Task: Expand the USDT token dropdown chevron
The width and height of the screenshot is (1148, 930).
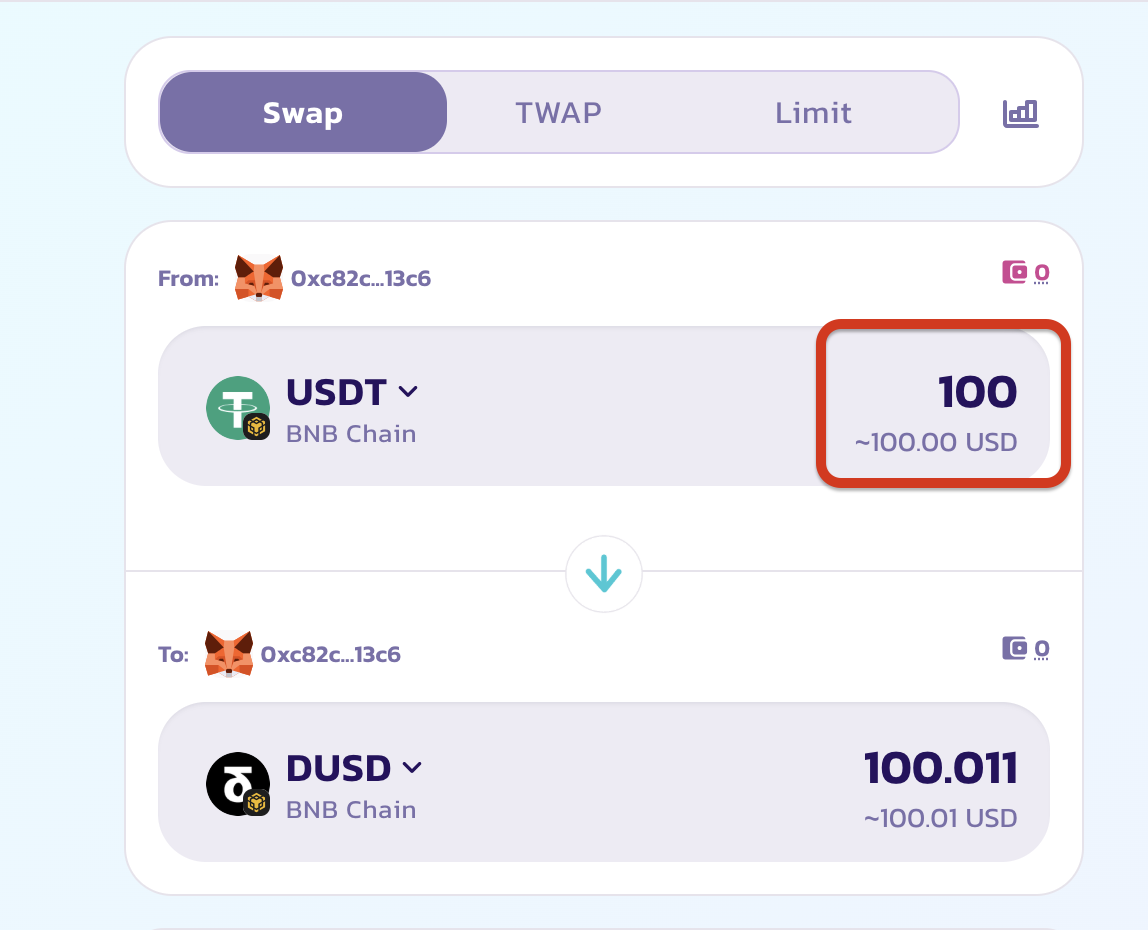Action: tap(408, 392)
